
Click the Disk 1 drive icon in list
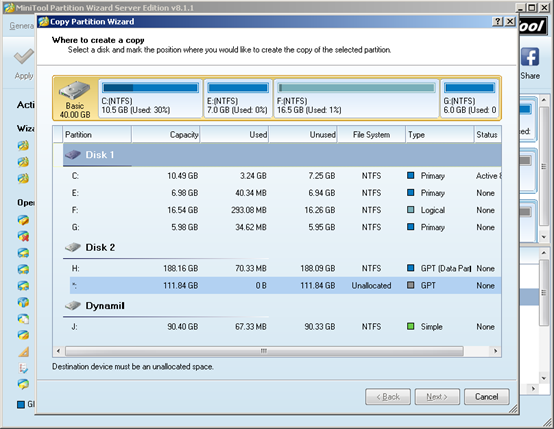click(x=73, y=154)
